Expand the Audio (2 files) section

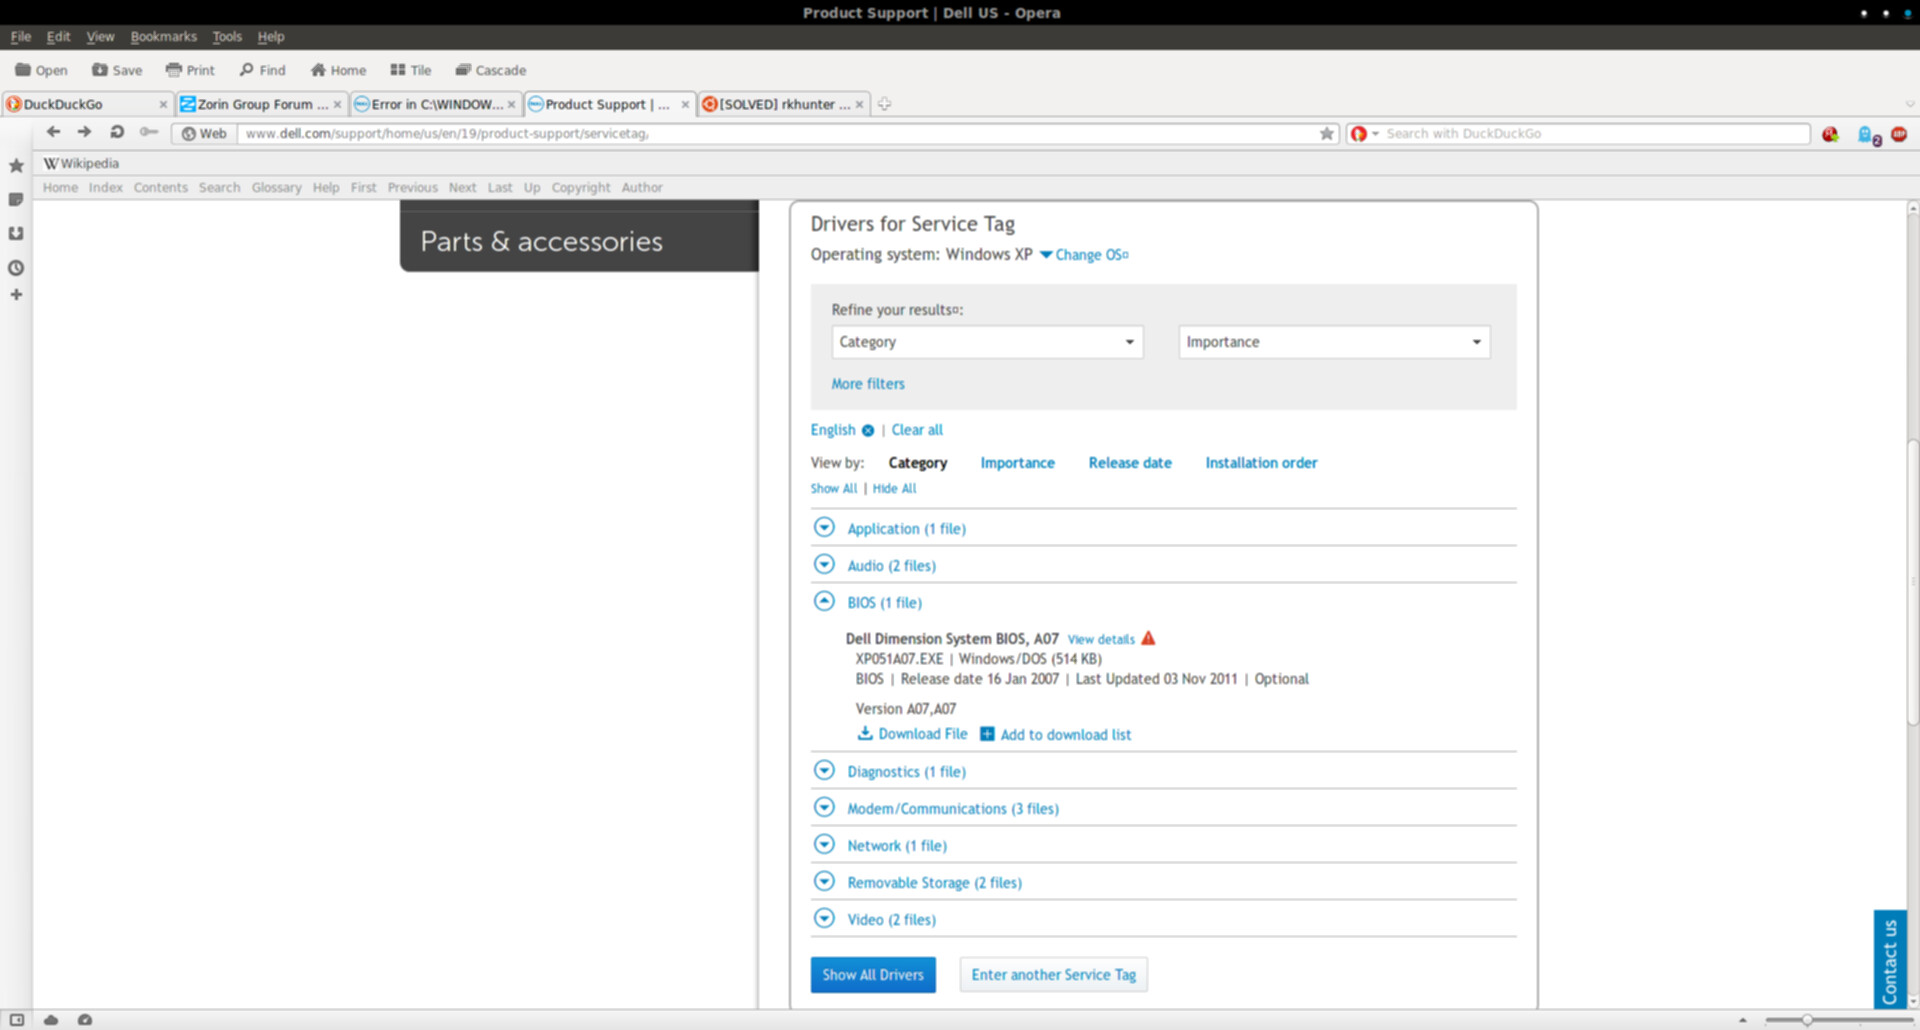click(824, 564)
